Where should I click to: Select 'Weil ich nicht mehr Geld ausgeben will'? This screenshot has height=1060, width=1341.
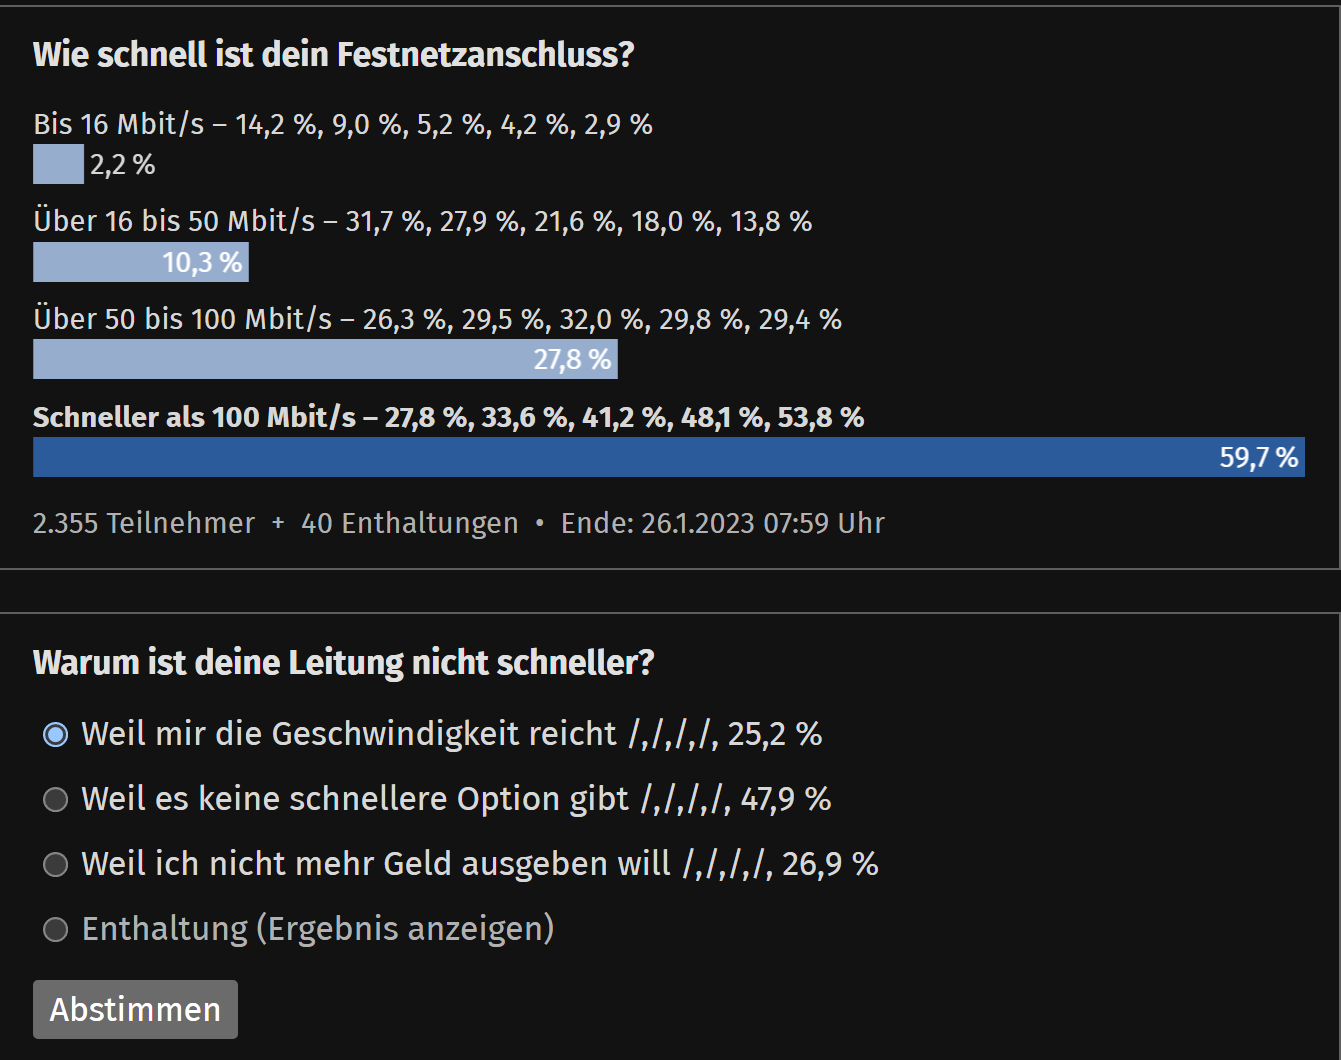coord(56,865)
